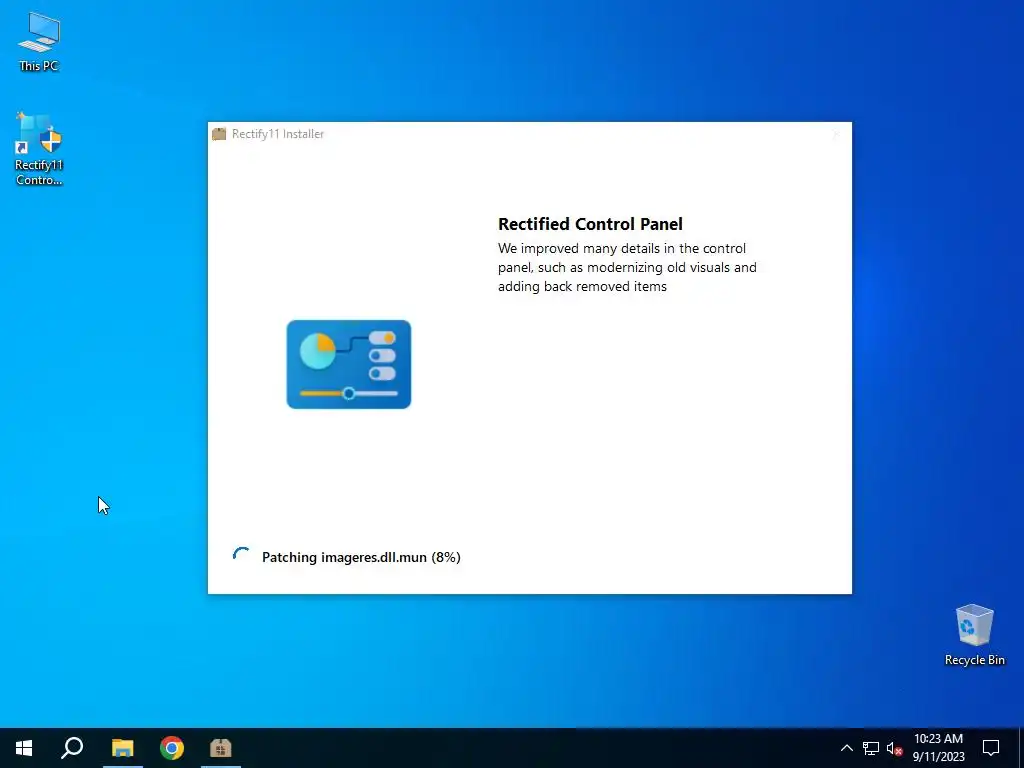Viewport: 1024px width, 768px height.
Task: Open the Action Center notifications icon
Action: point(991,748)
